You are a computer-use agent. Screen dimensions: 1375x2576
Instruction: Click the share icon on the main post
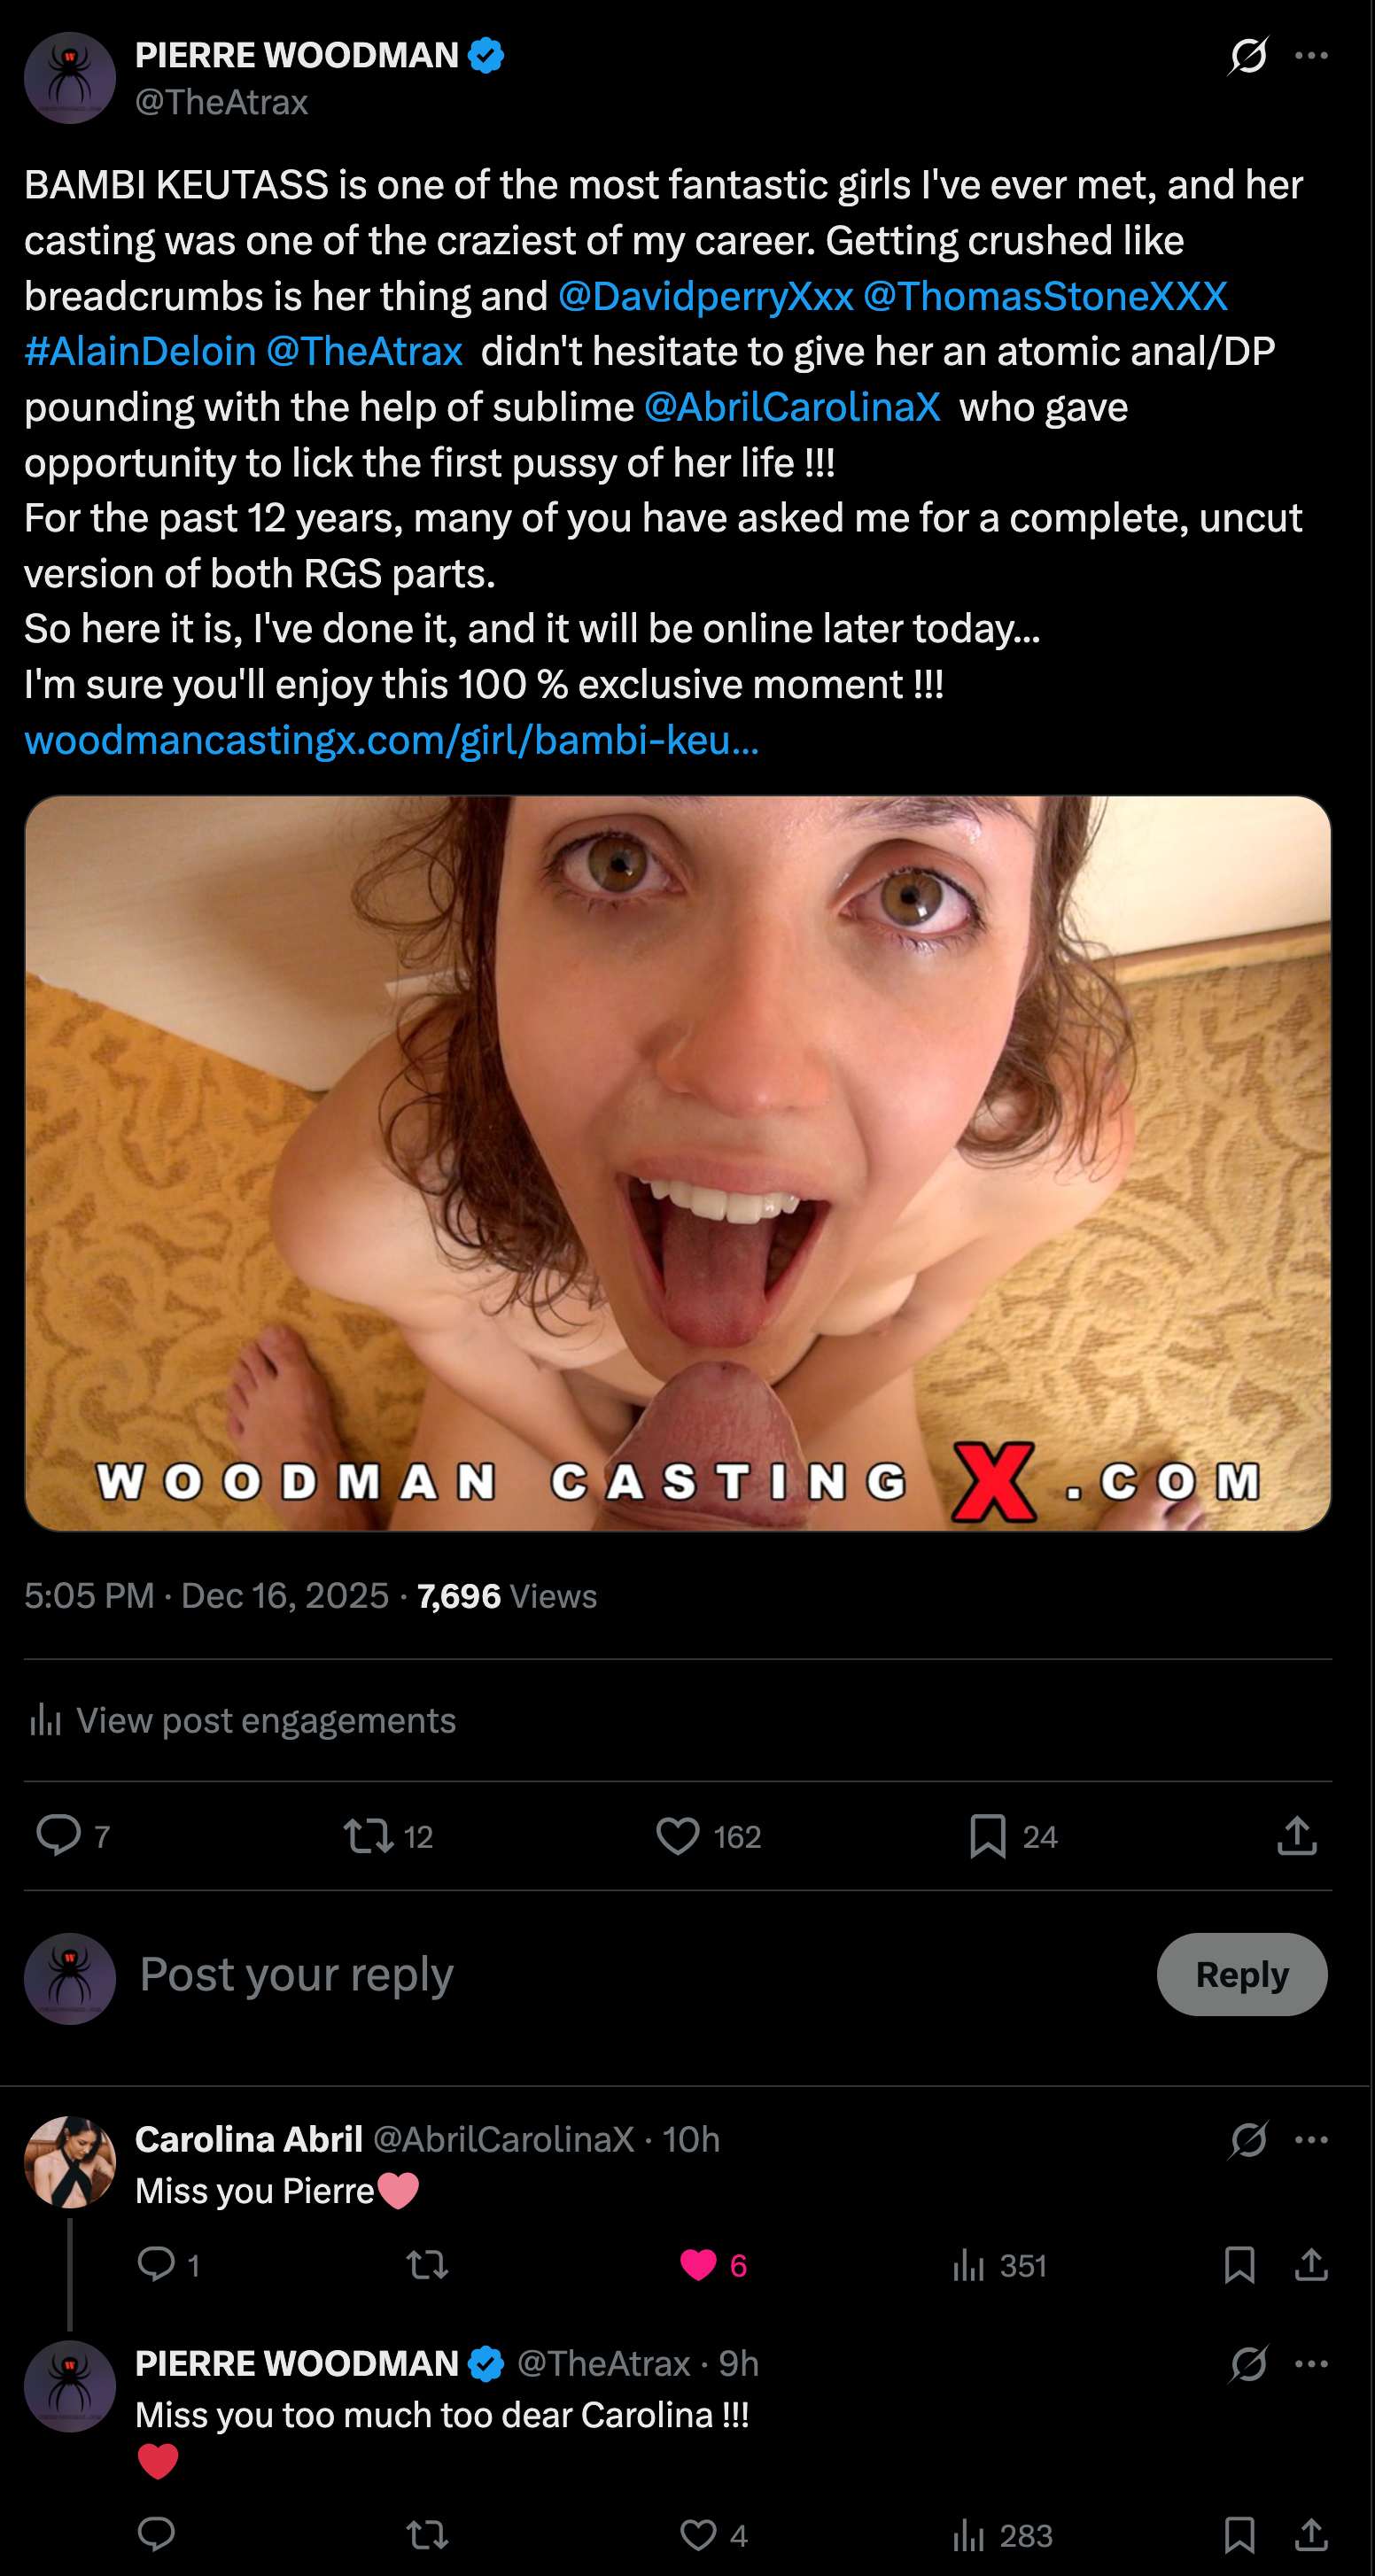pos(1296,1836)
